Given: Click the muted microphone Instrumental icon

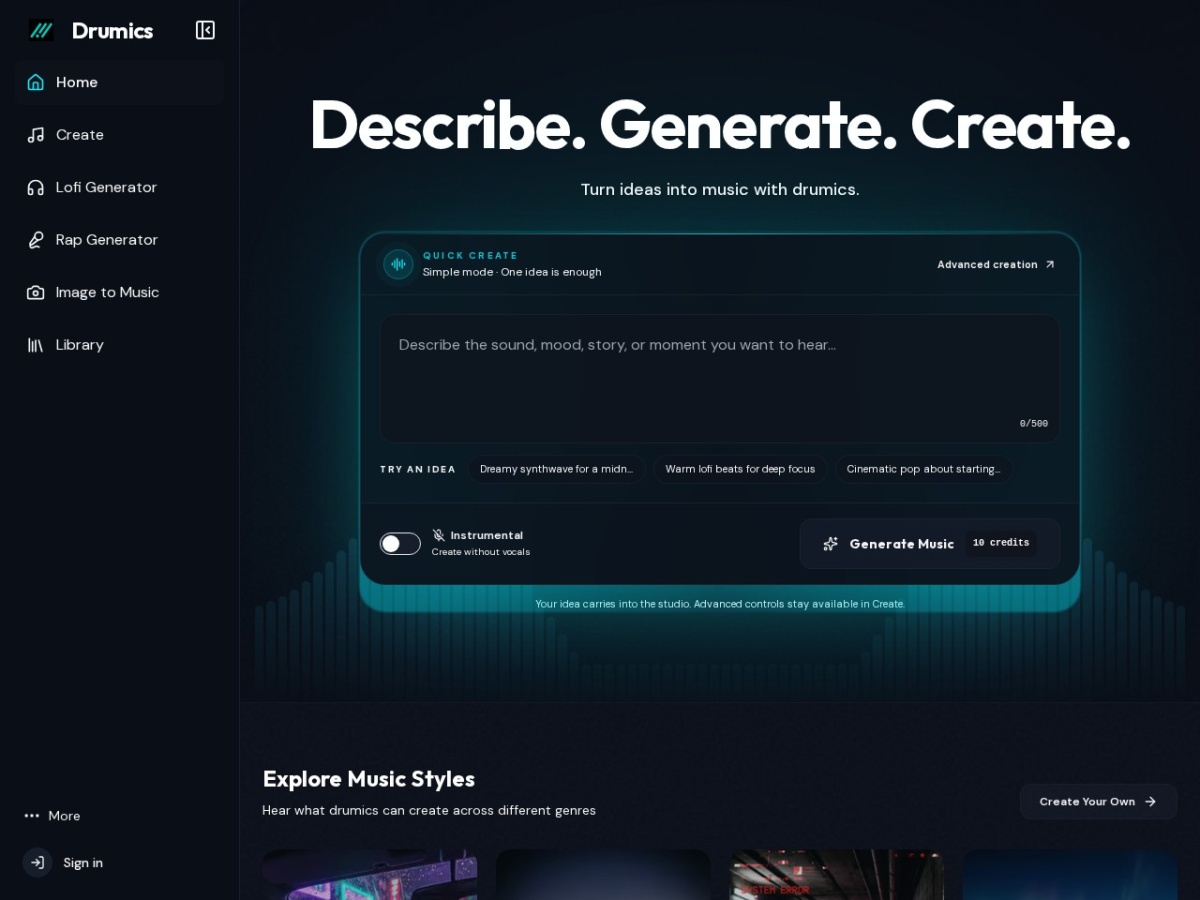Looking at the screenshot, I should (x=438, y=535).
